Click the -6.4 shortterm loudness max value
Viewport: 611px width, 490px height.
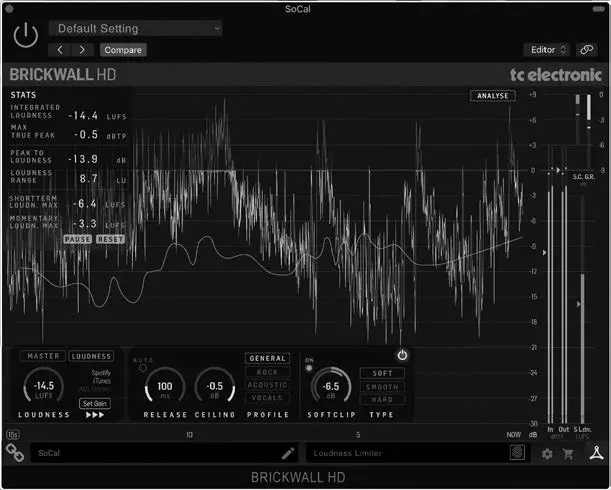tap(85, 203)
